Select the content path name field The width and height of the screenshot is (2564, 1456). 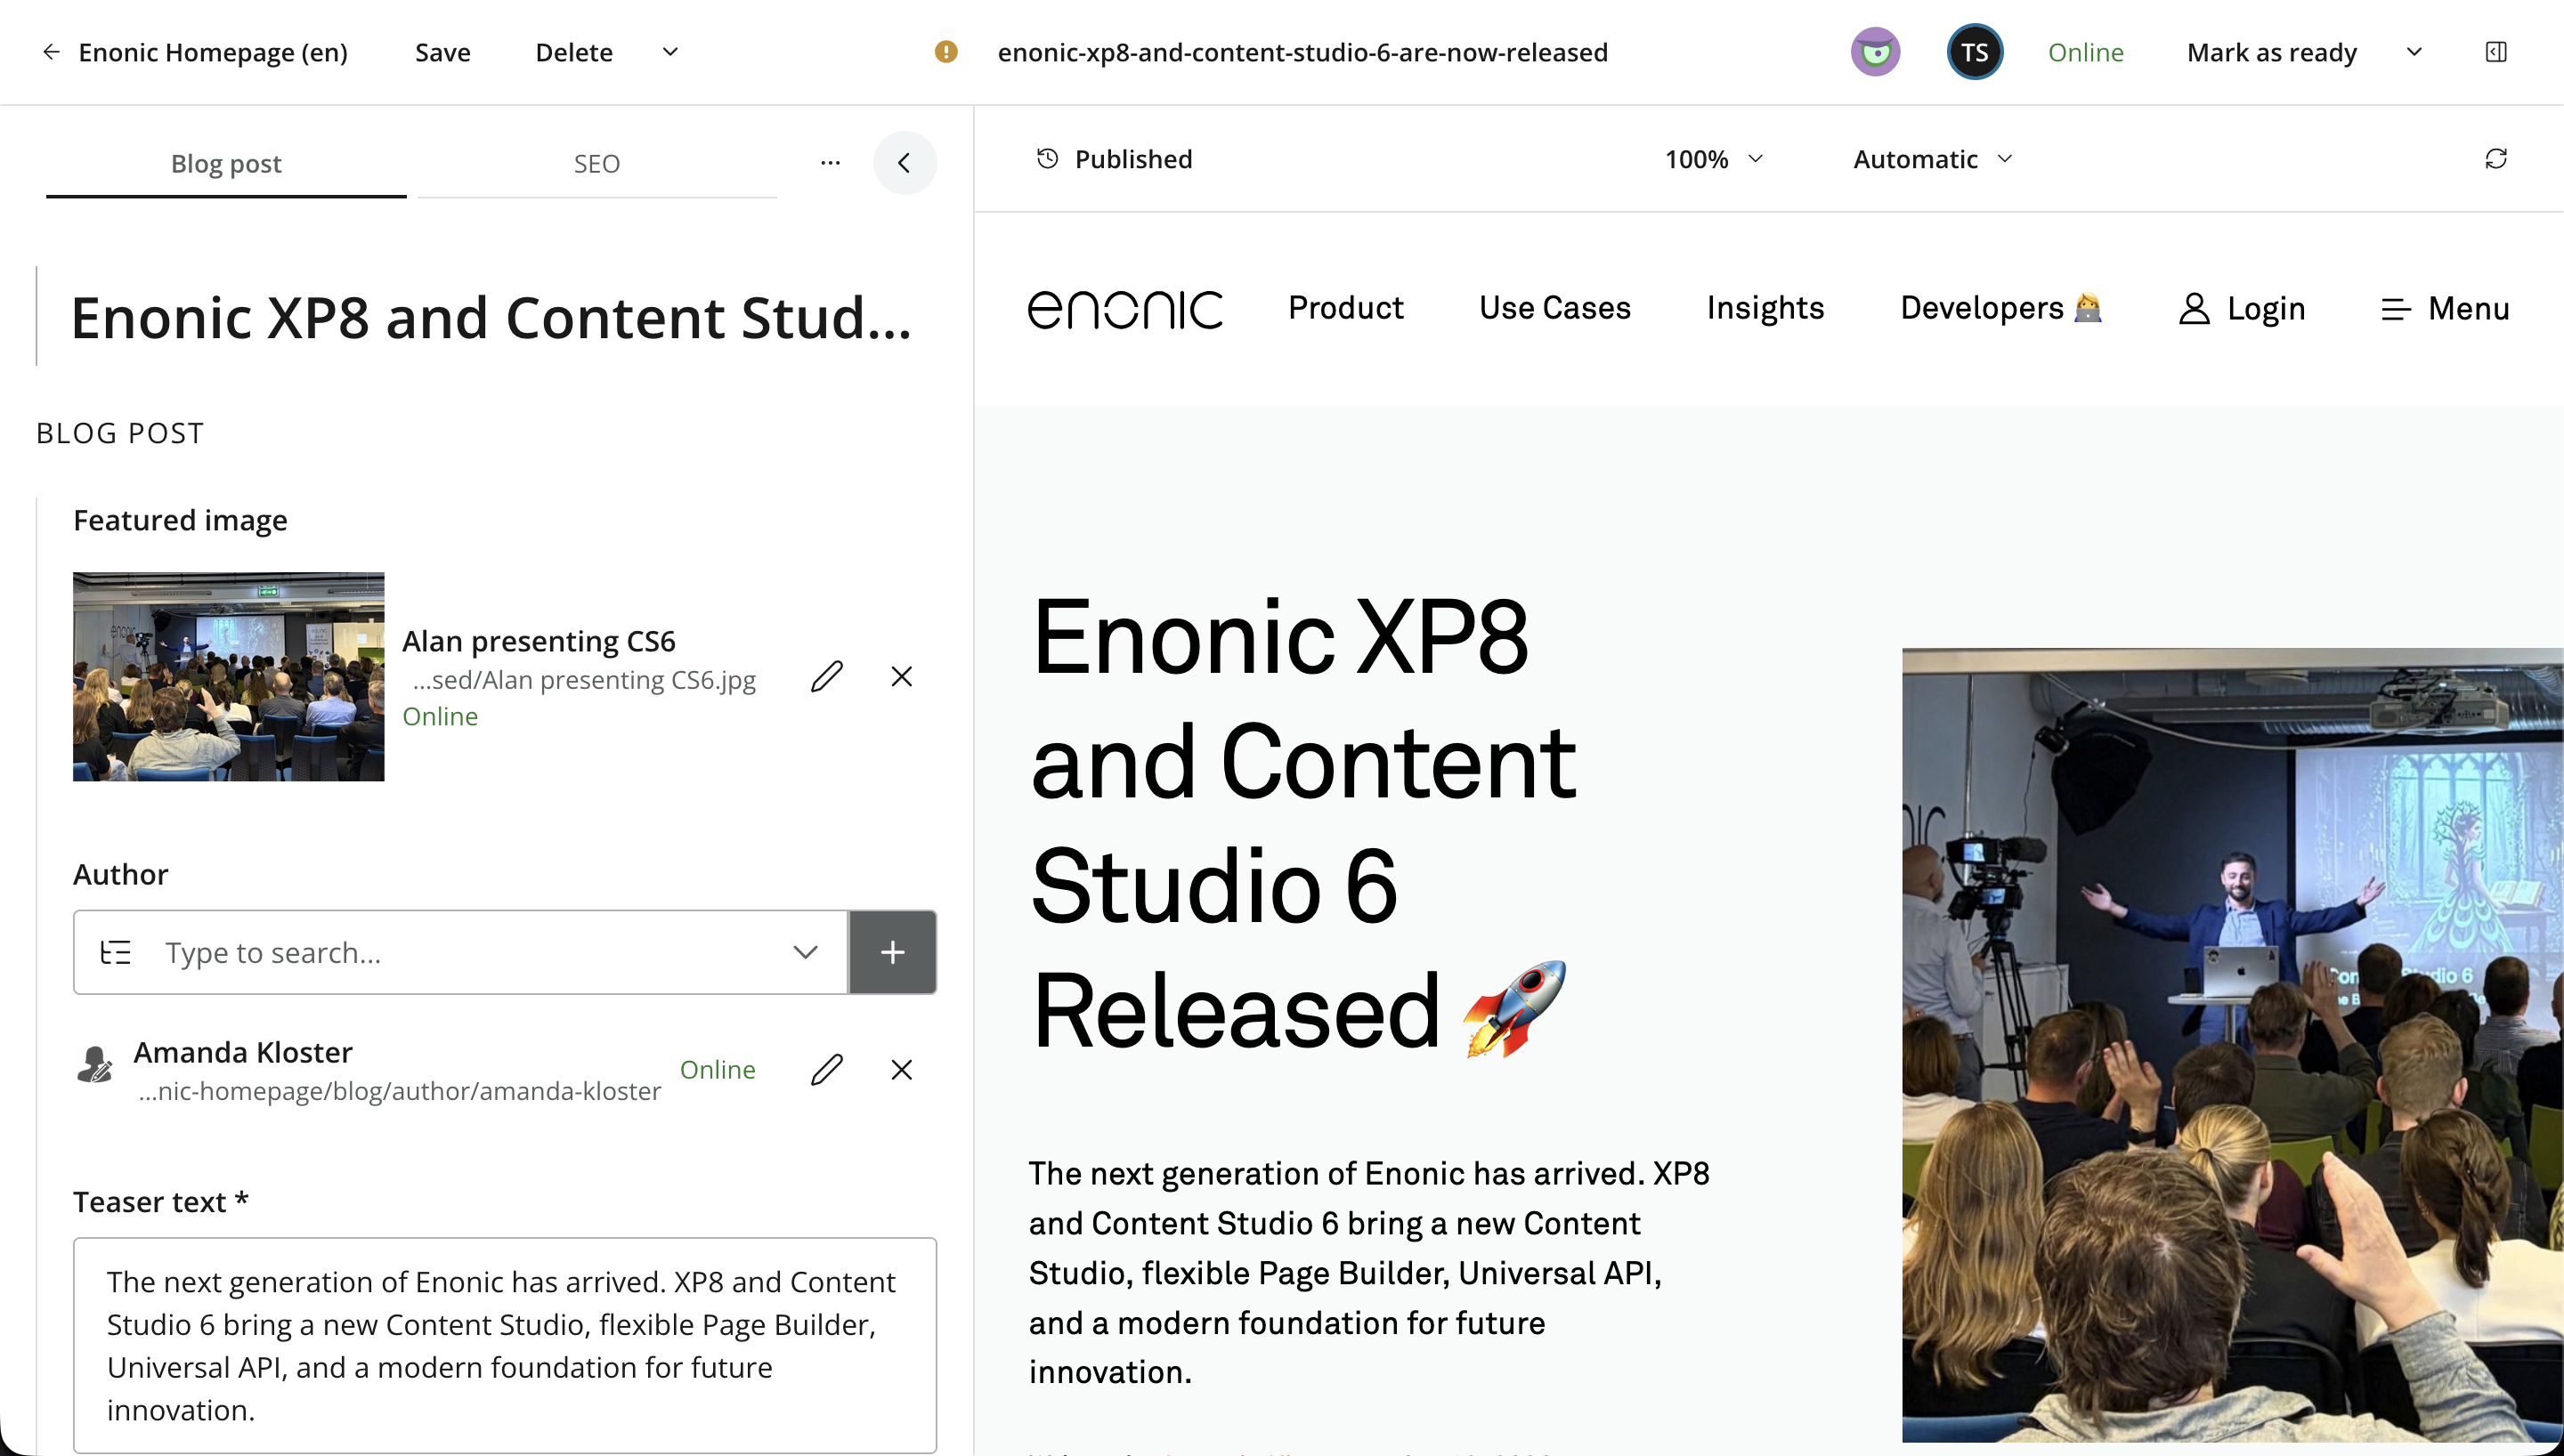(1302, 52)
